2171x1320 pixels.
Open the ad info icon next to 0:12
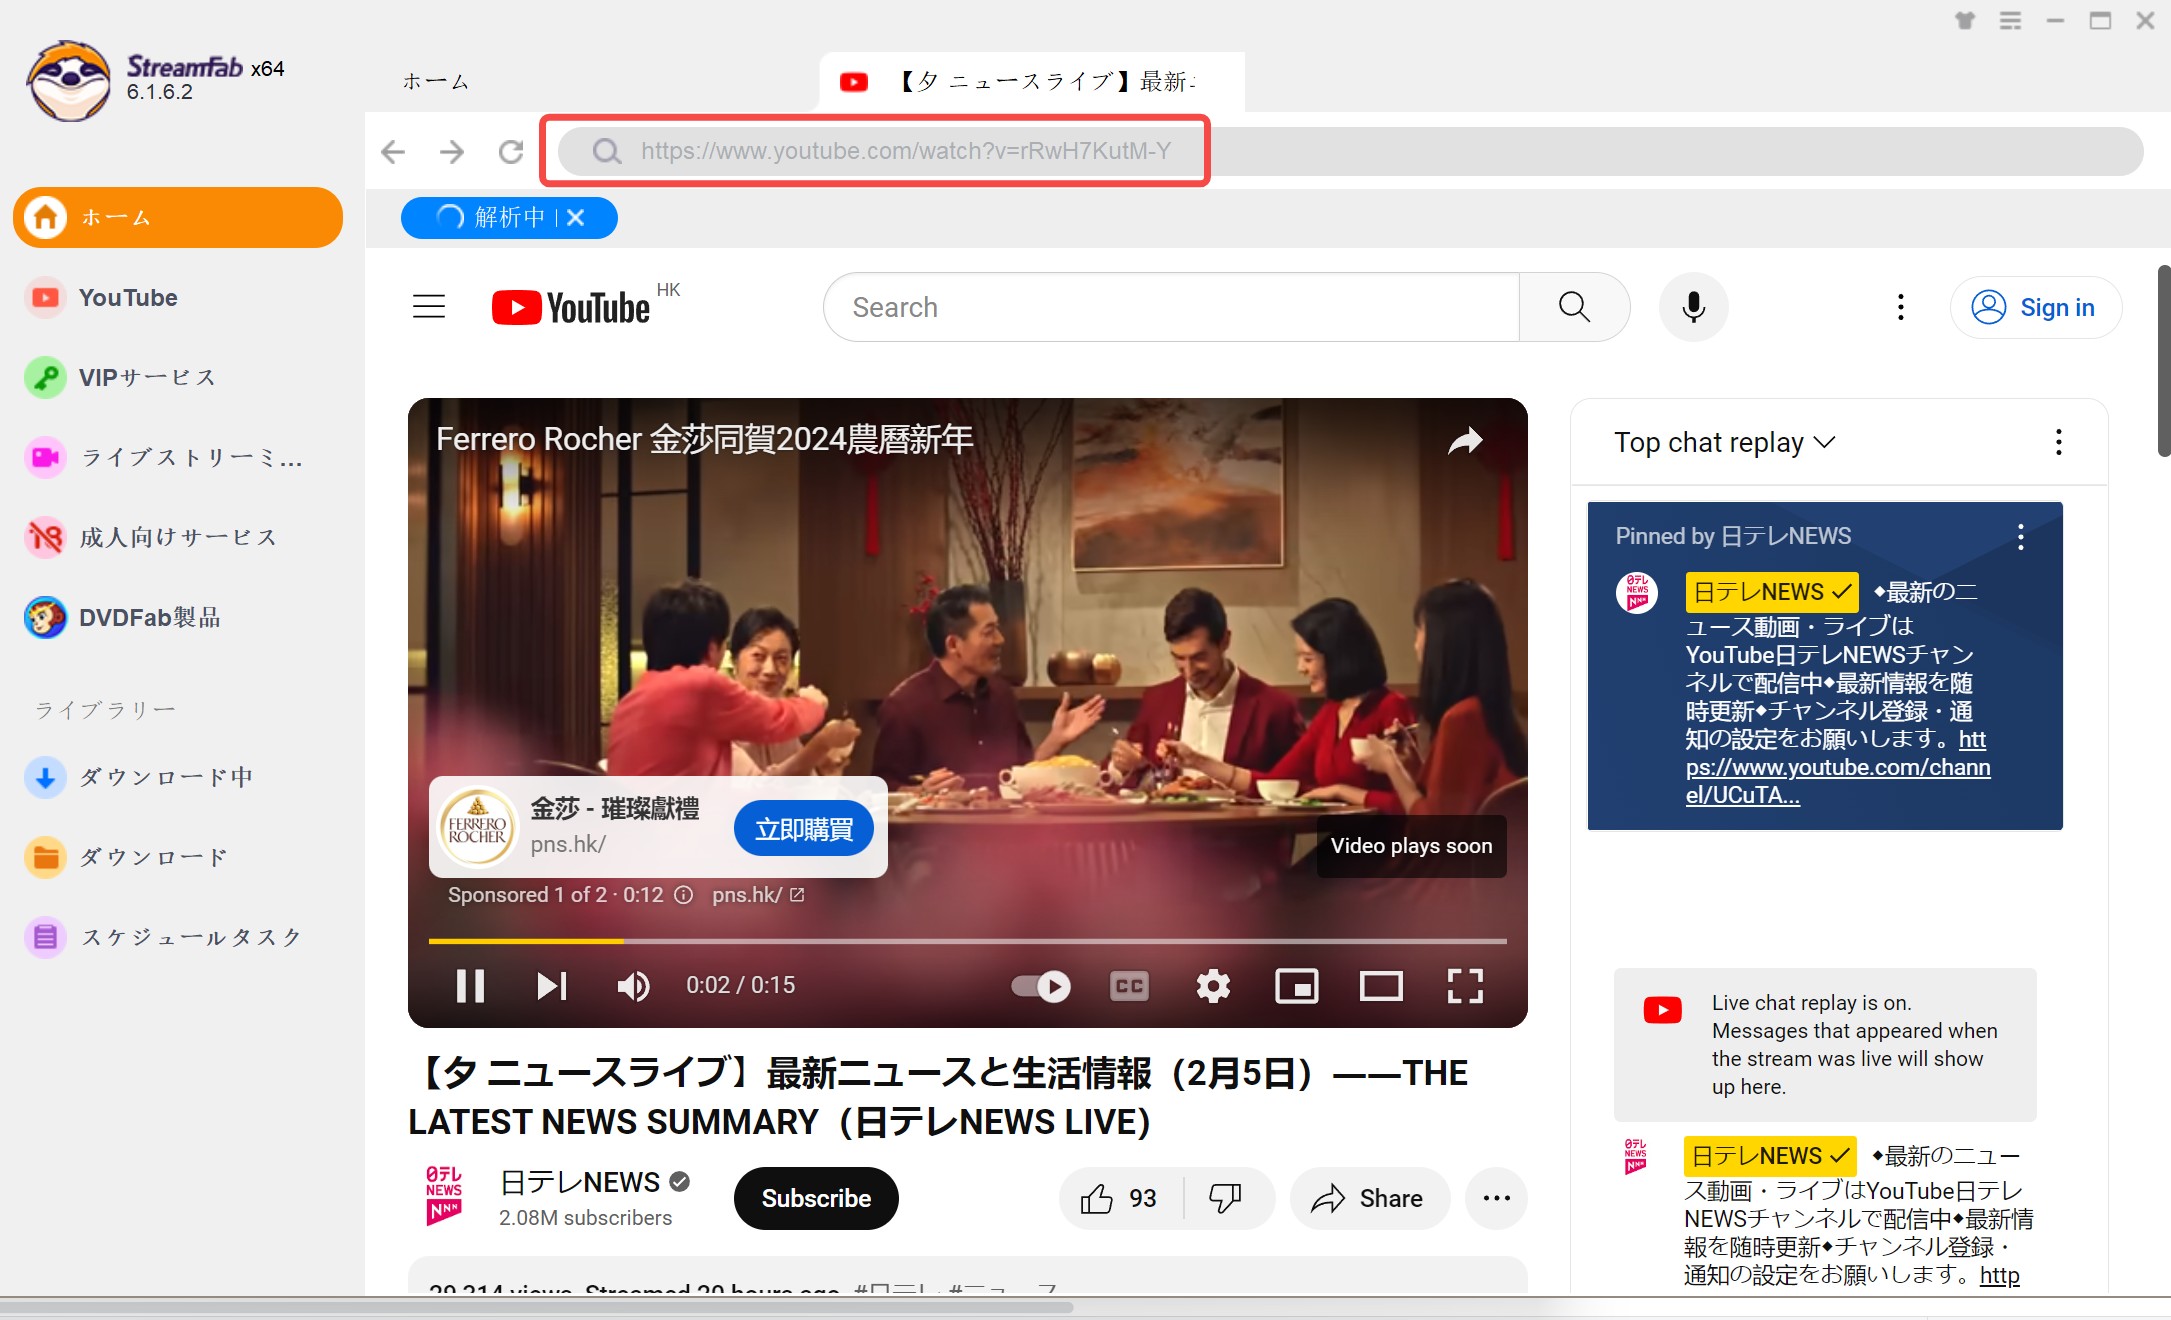683,895
